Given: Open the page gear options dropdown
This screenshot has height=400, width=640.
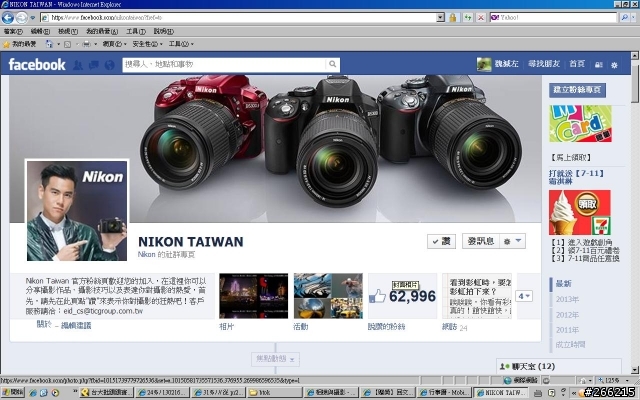Looking at the screenshot, I should click(x=513, y=241).
